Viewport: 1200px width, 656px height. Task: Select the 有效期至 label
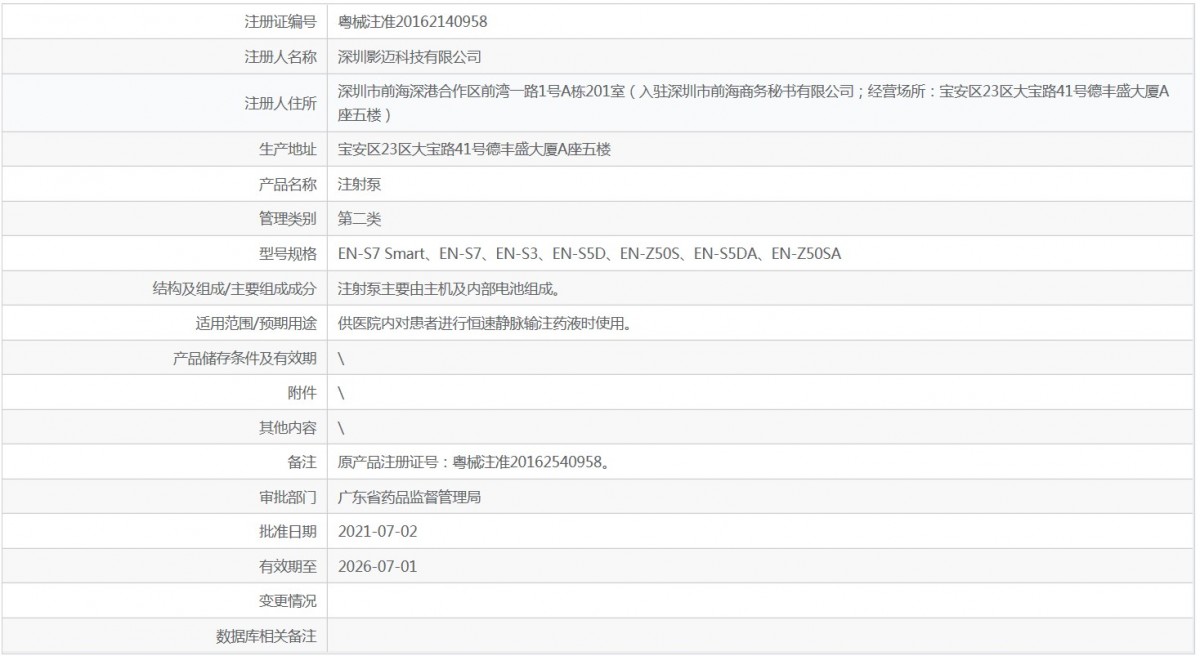pyautogui.click(x=288, y=566)
